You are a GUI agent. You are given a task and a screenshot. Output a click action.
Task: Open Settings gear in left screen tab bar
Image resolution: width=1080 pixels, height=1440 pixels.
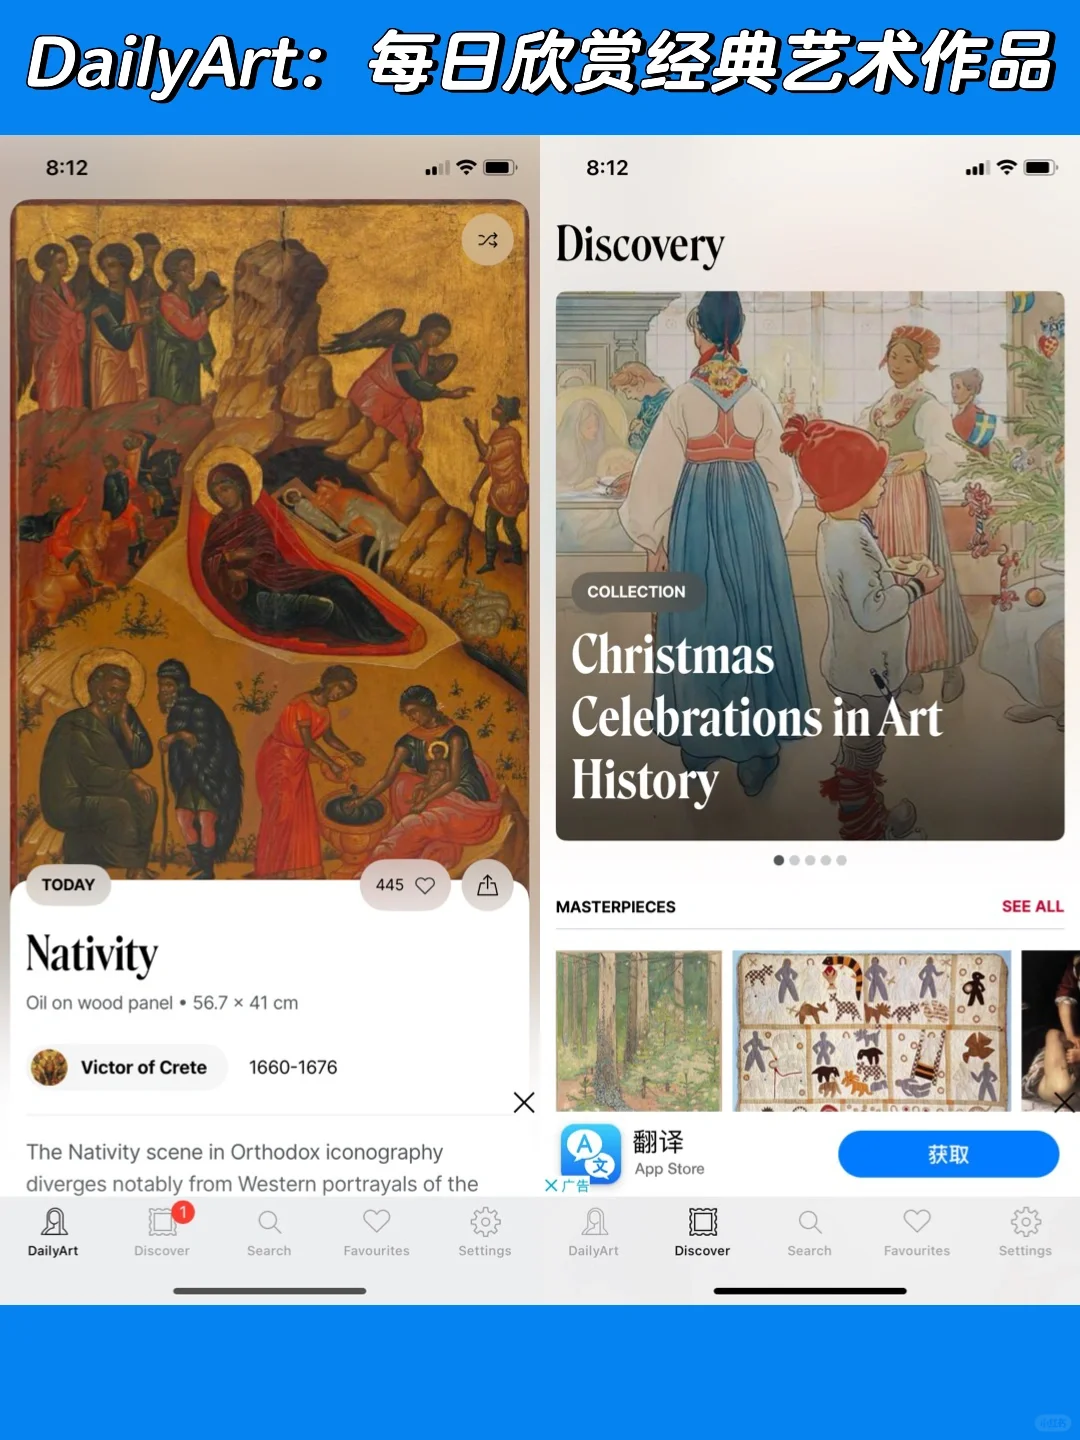(x=485, y=1232)
